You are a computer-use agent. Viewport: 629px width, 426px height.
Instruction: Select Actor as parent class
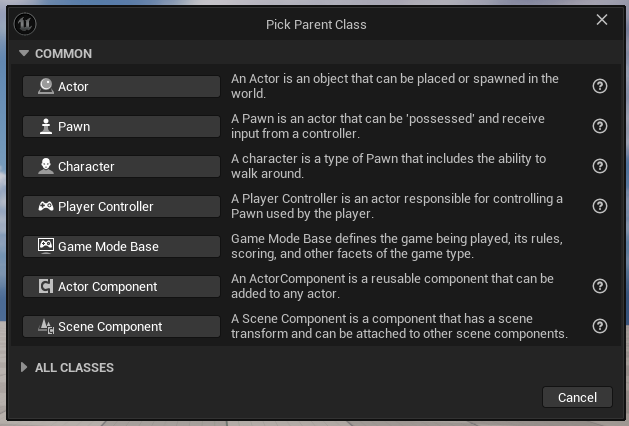[121, 86]
